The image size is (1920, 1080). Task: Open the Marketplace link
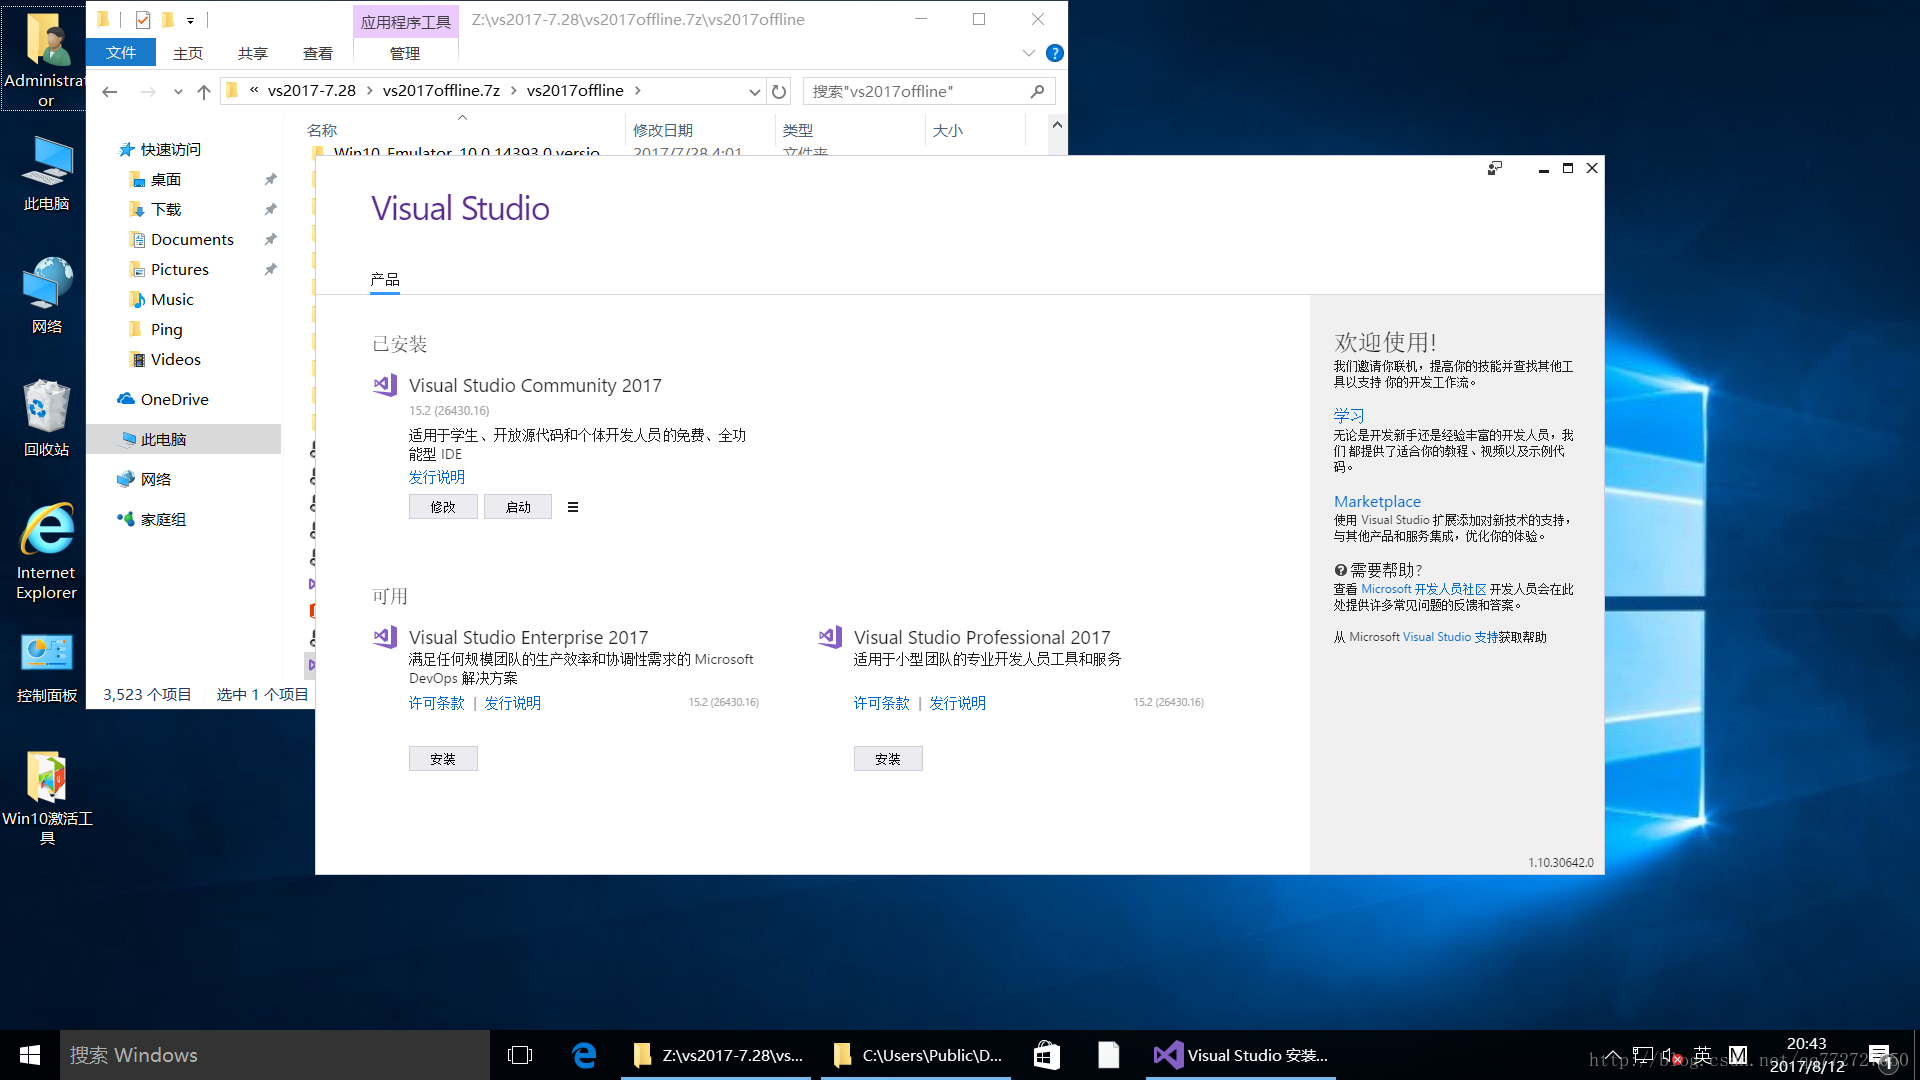click(1377, 501)
